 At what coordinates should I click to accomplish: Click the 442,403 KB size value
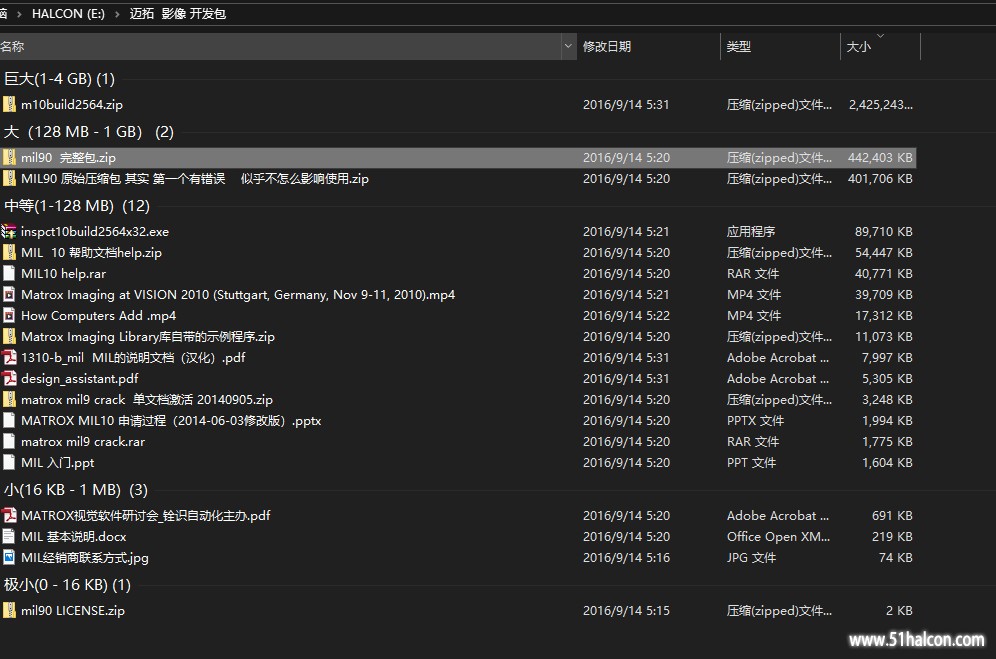point(880,158)
